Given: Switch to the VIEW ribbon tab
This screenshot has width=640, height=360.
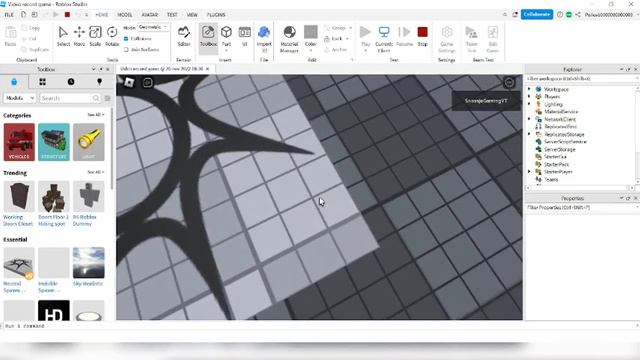Looking at the screenshot, I should [x=192, y=15].
